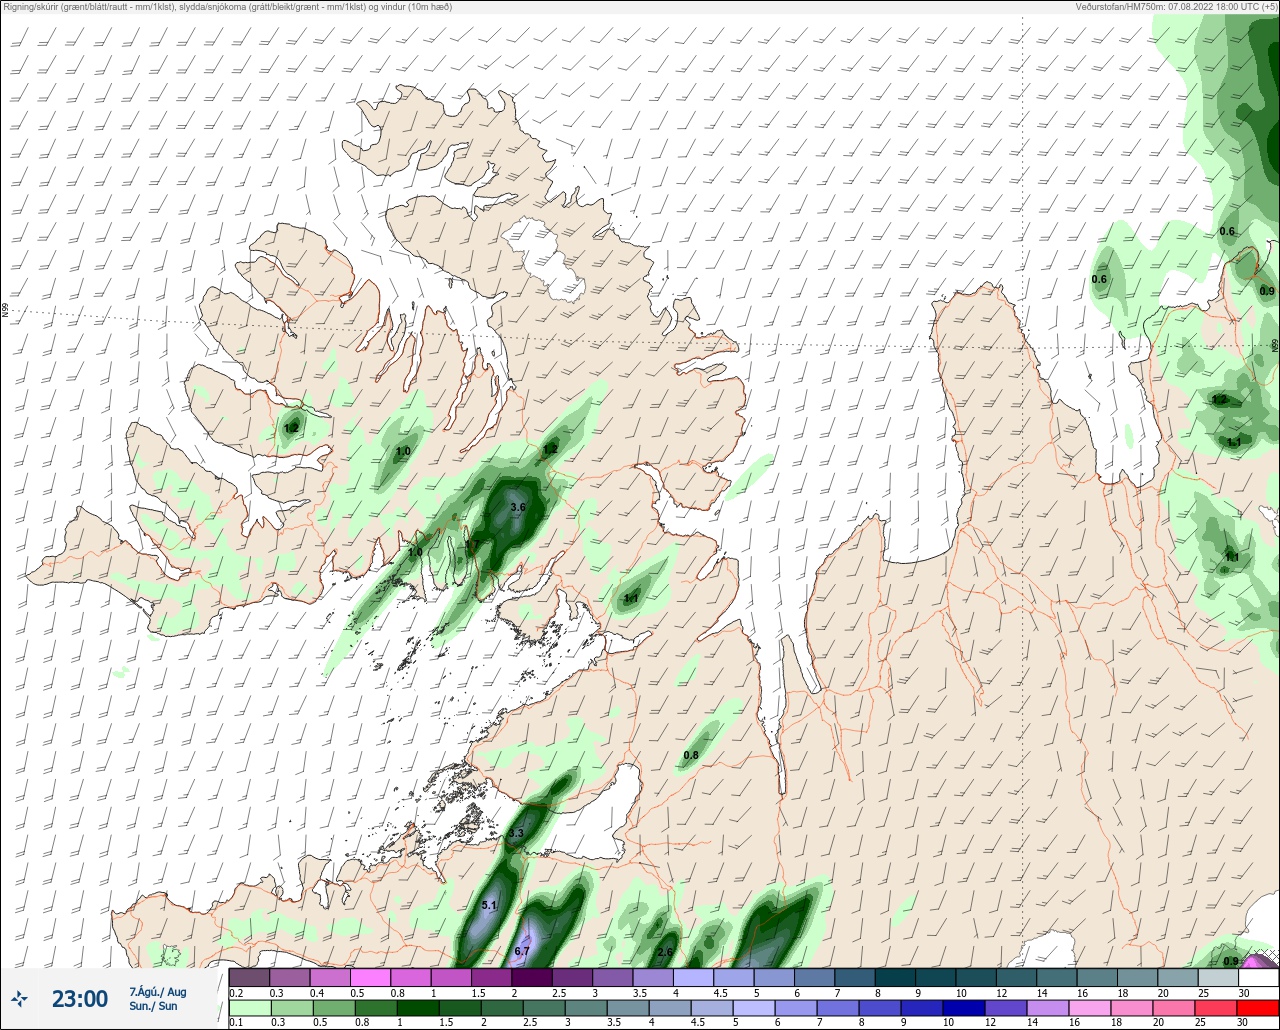Viewport: 1280px width, 1030px height.
Task: Click the 23:00 forecast time display
Action: 80,998
